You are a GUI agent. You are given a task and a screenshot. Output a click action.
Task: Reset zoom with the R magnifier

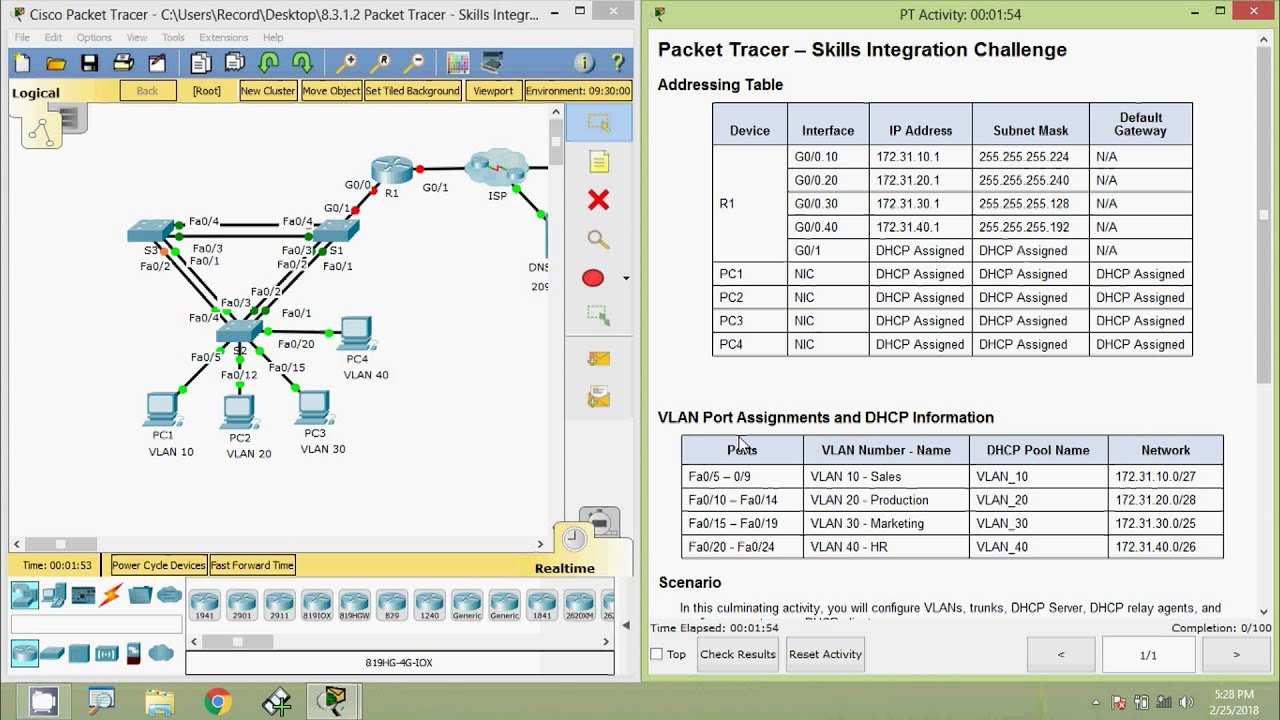380,63
